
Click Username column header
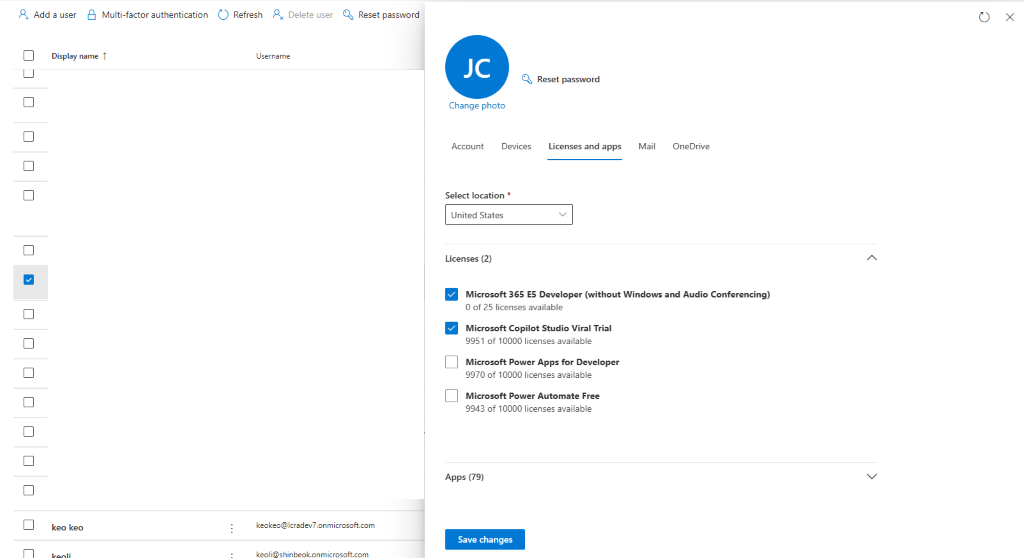point(273,56)
